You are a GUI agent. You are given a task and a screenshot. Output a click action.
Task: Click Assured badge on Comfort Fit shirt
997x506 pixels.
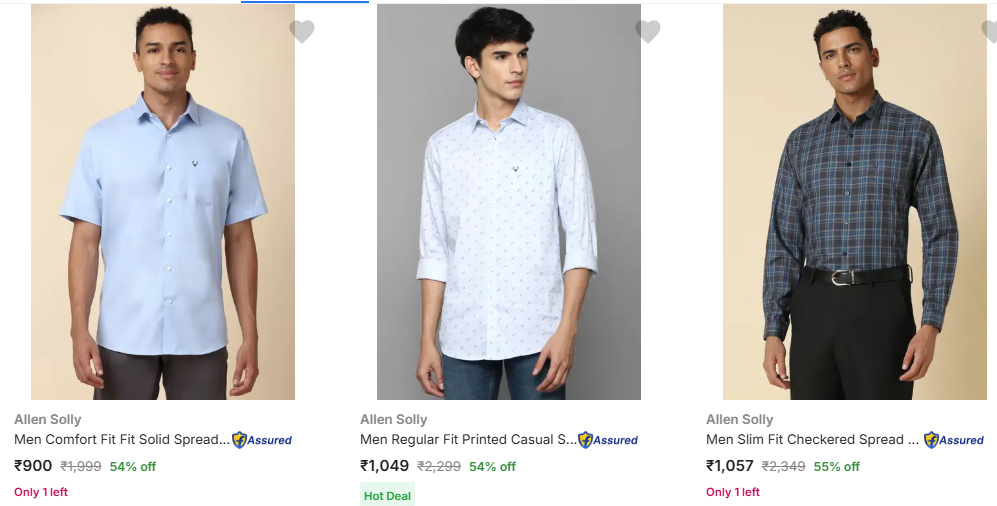[x=262, y=440]
